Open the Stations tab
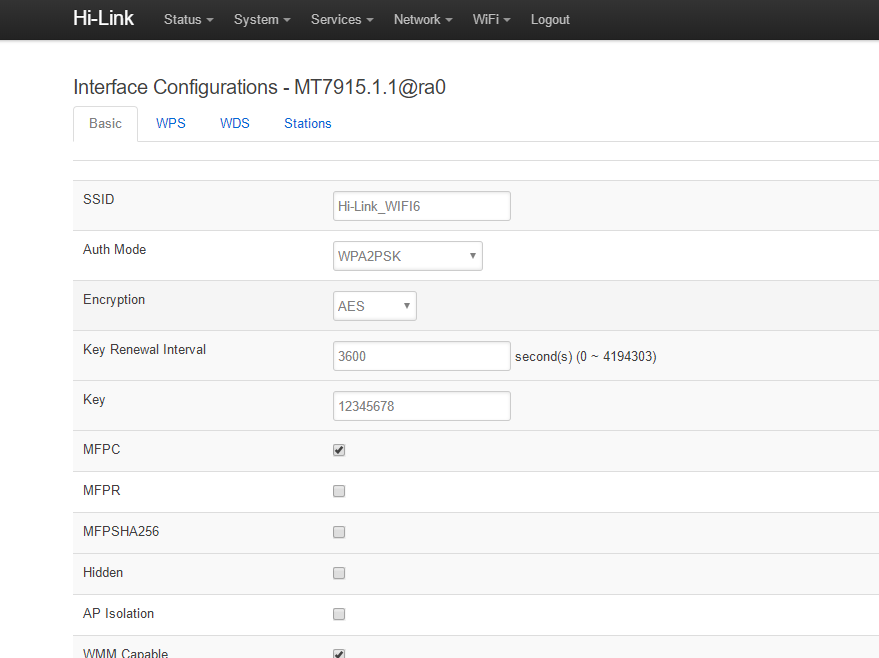879x658 pixels. pyautogui.click(x=308, y=124)
